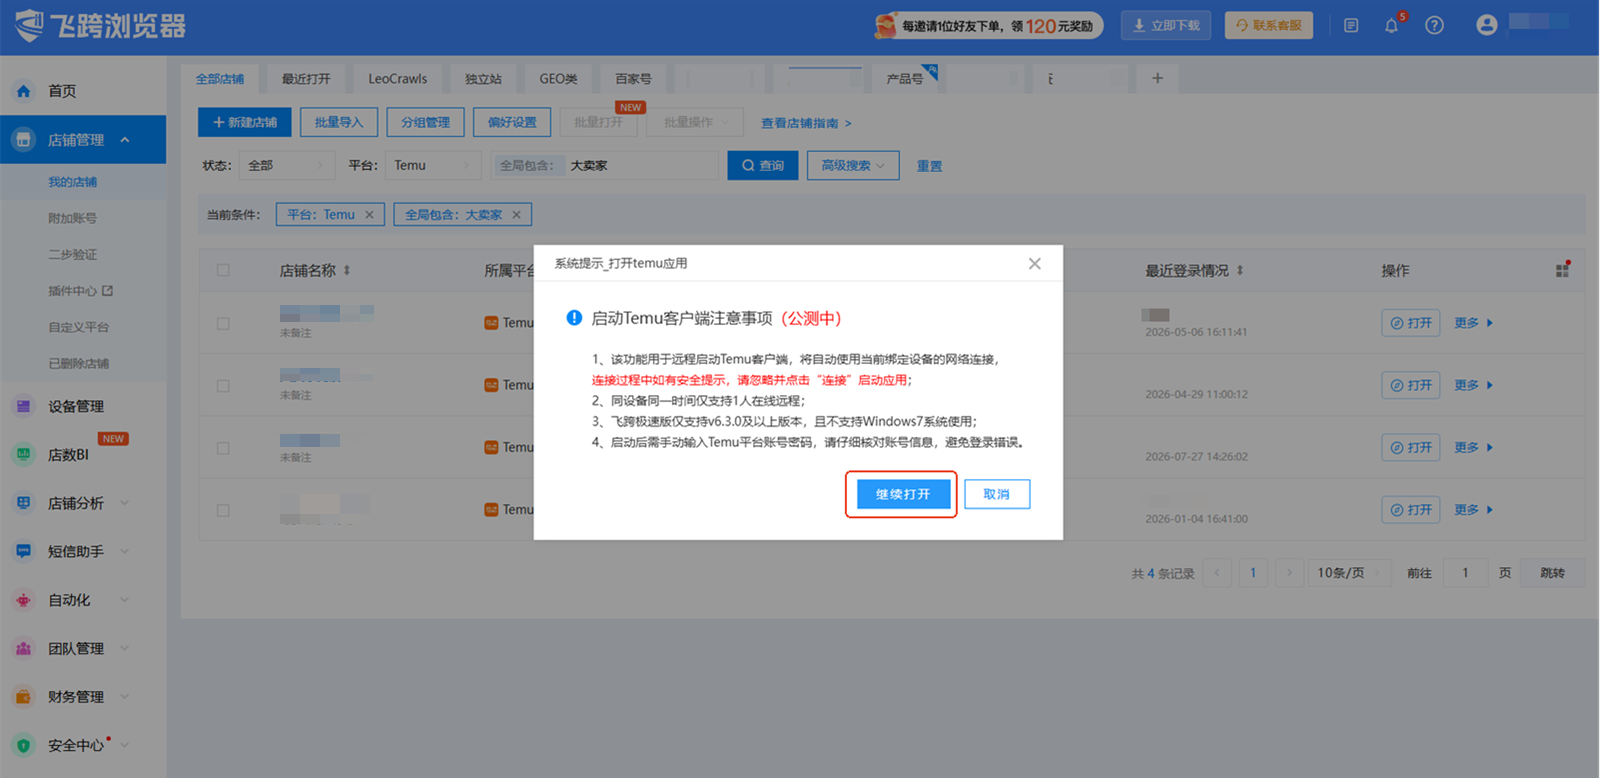Screen dimensions: 1600x778
Task: Open 更多 for the 2026-01-04 row
Action: tap(1473, 510)
